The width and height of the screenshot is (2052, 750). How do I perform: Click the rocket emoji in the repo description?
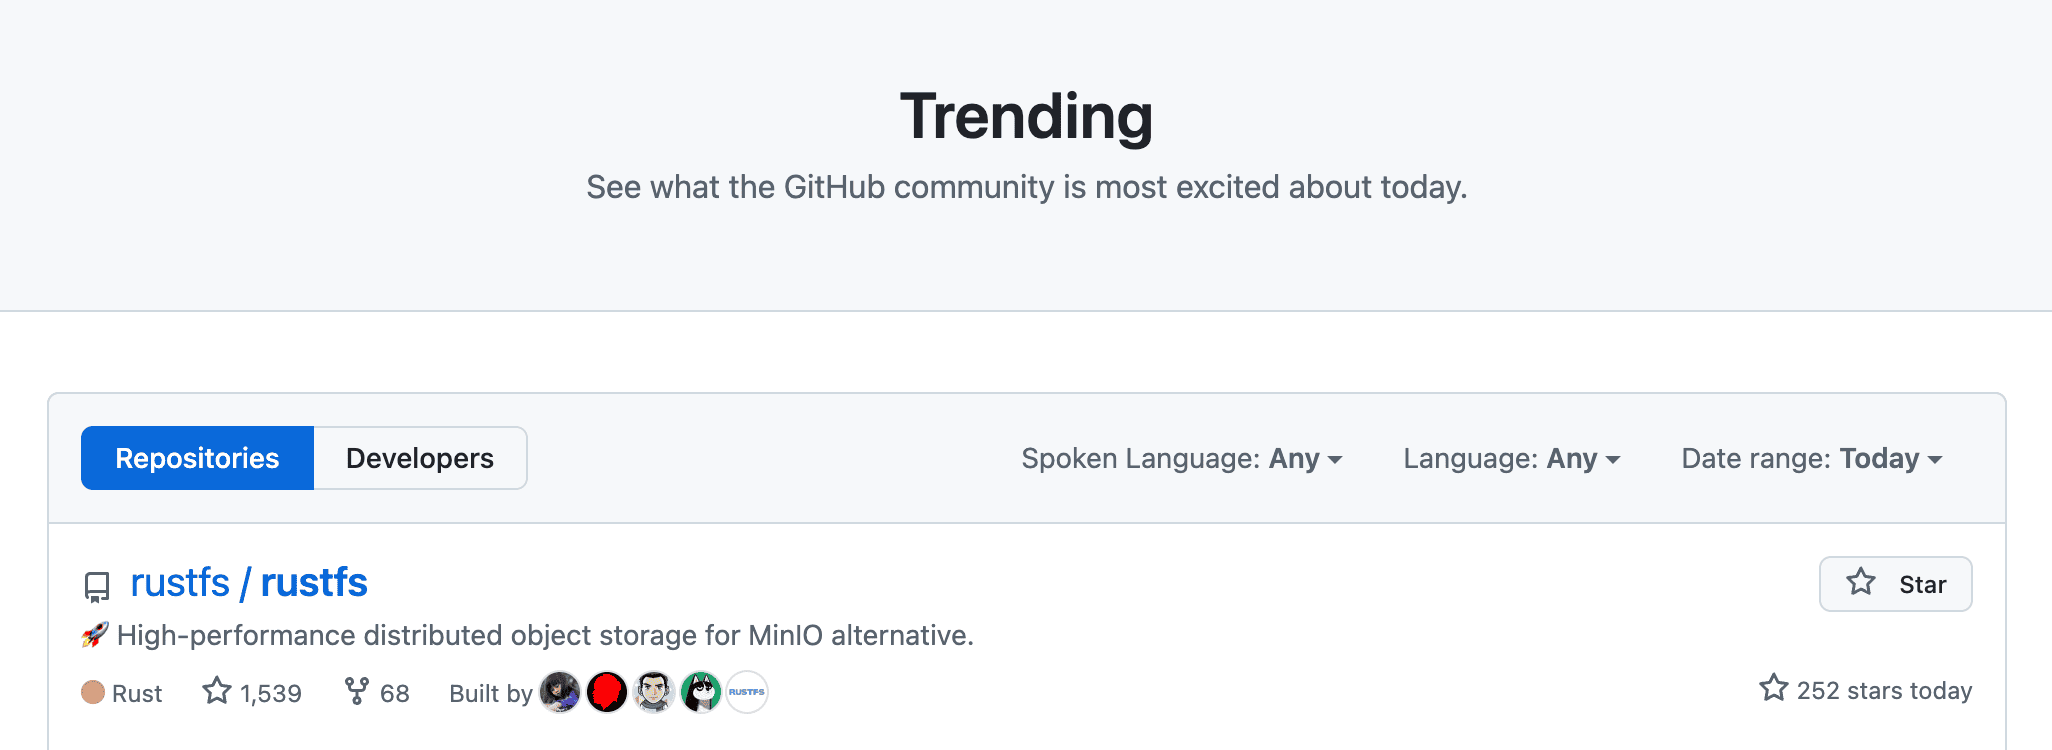(x=95, y=634)
